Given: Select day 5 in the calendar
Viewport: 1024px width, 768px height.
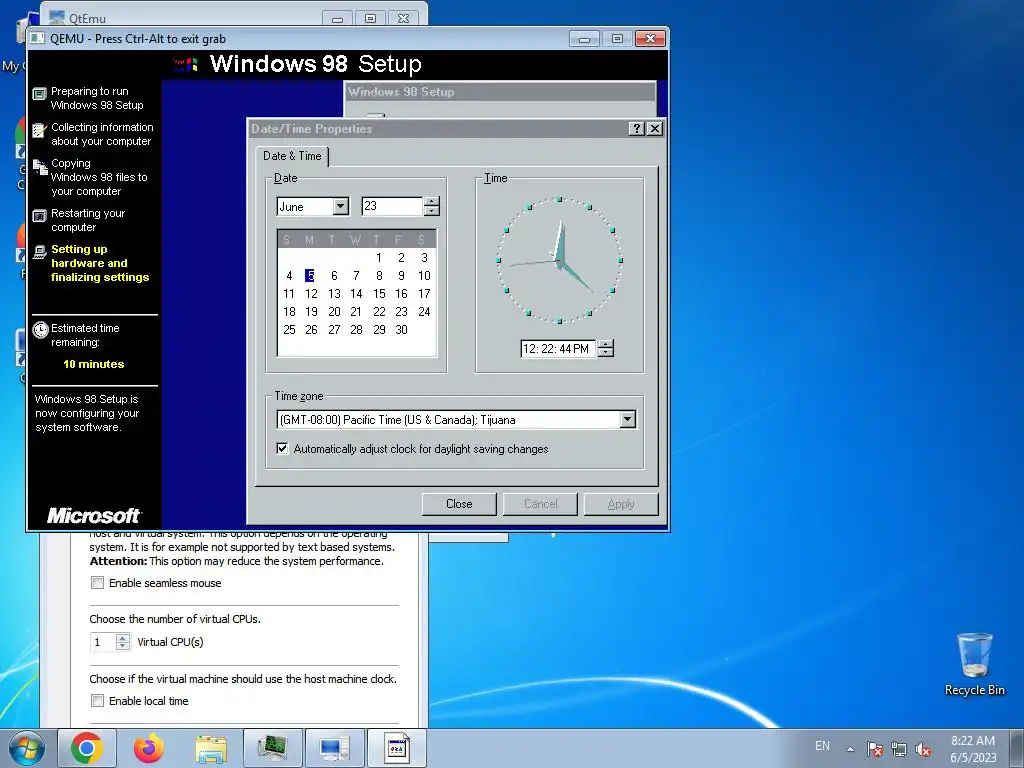Looking at the screenshot, I should (310, 276).
